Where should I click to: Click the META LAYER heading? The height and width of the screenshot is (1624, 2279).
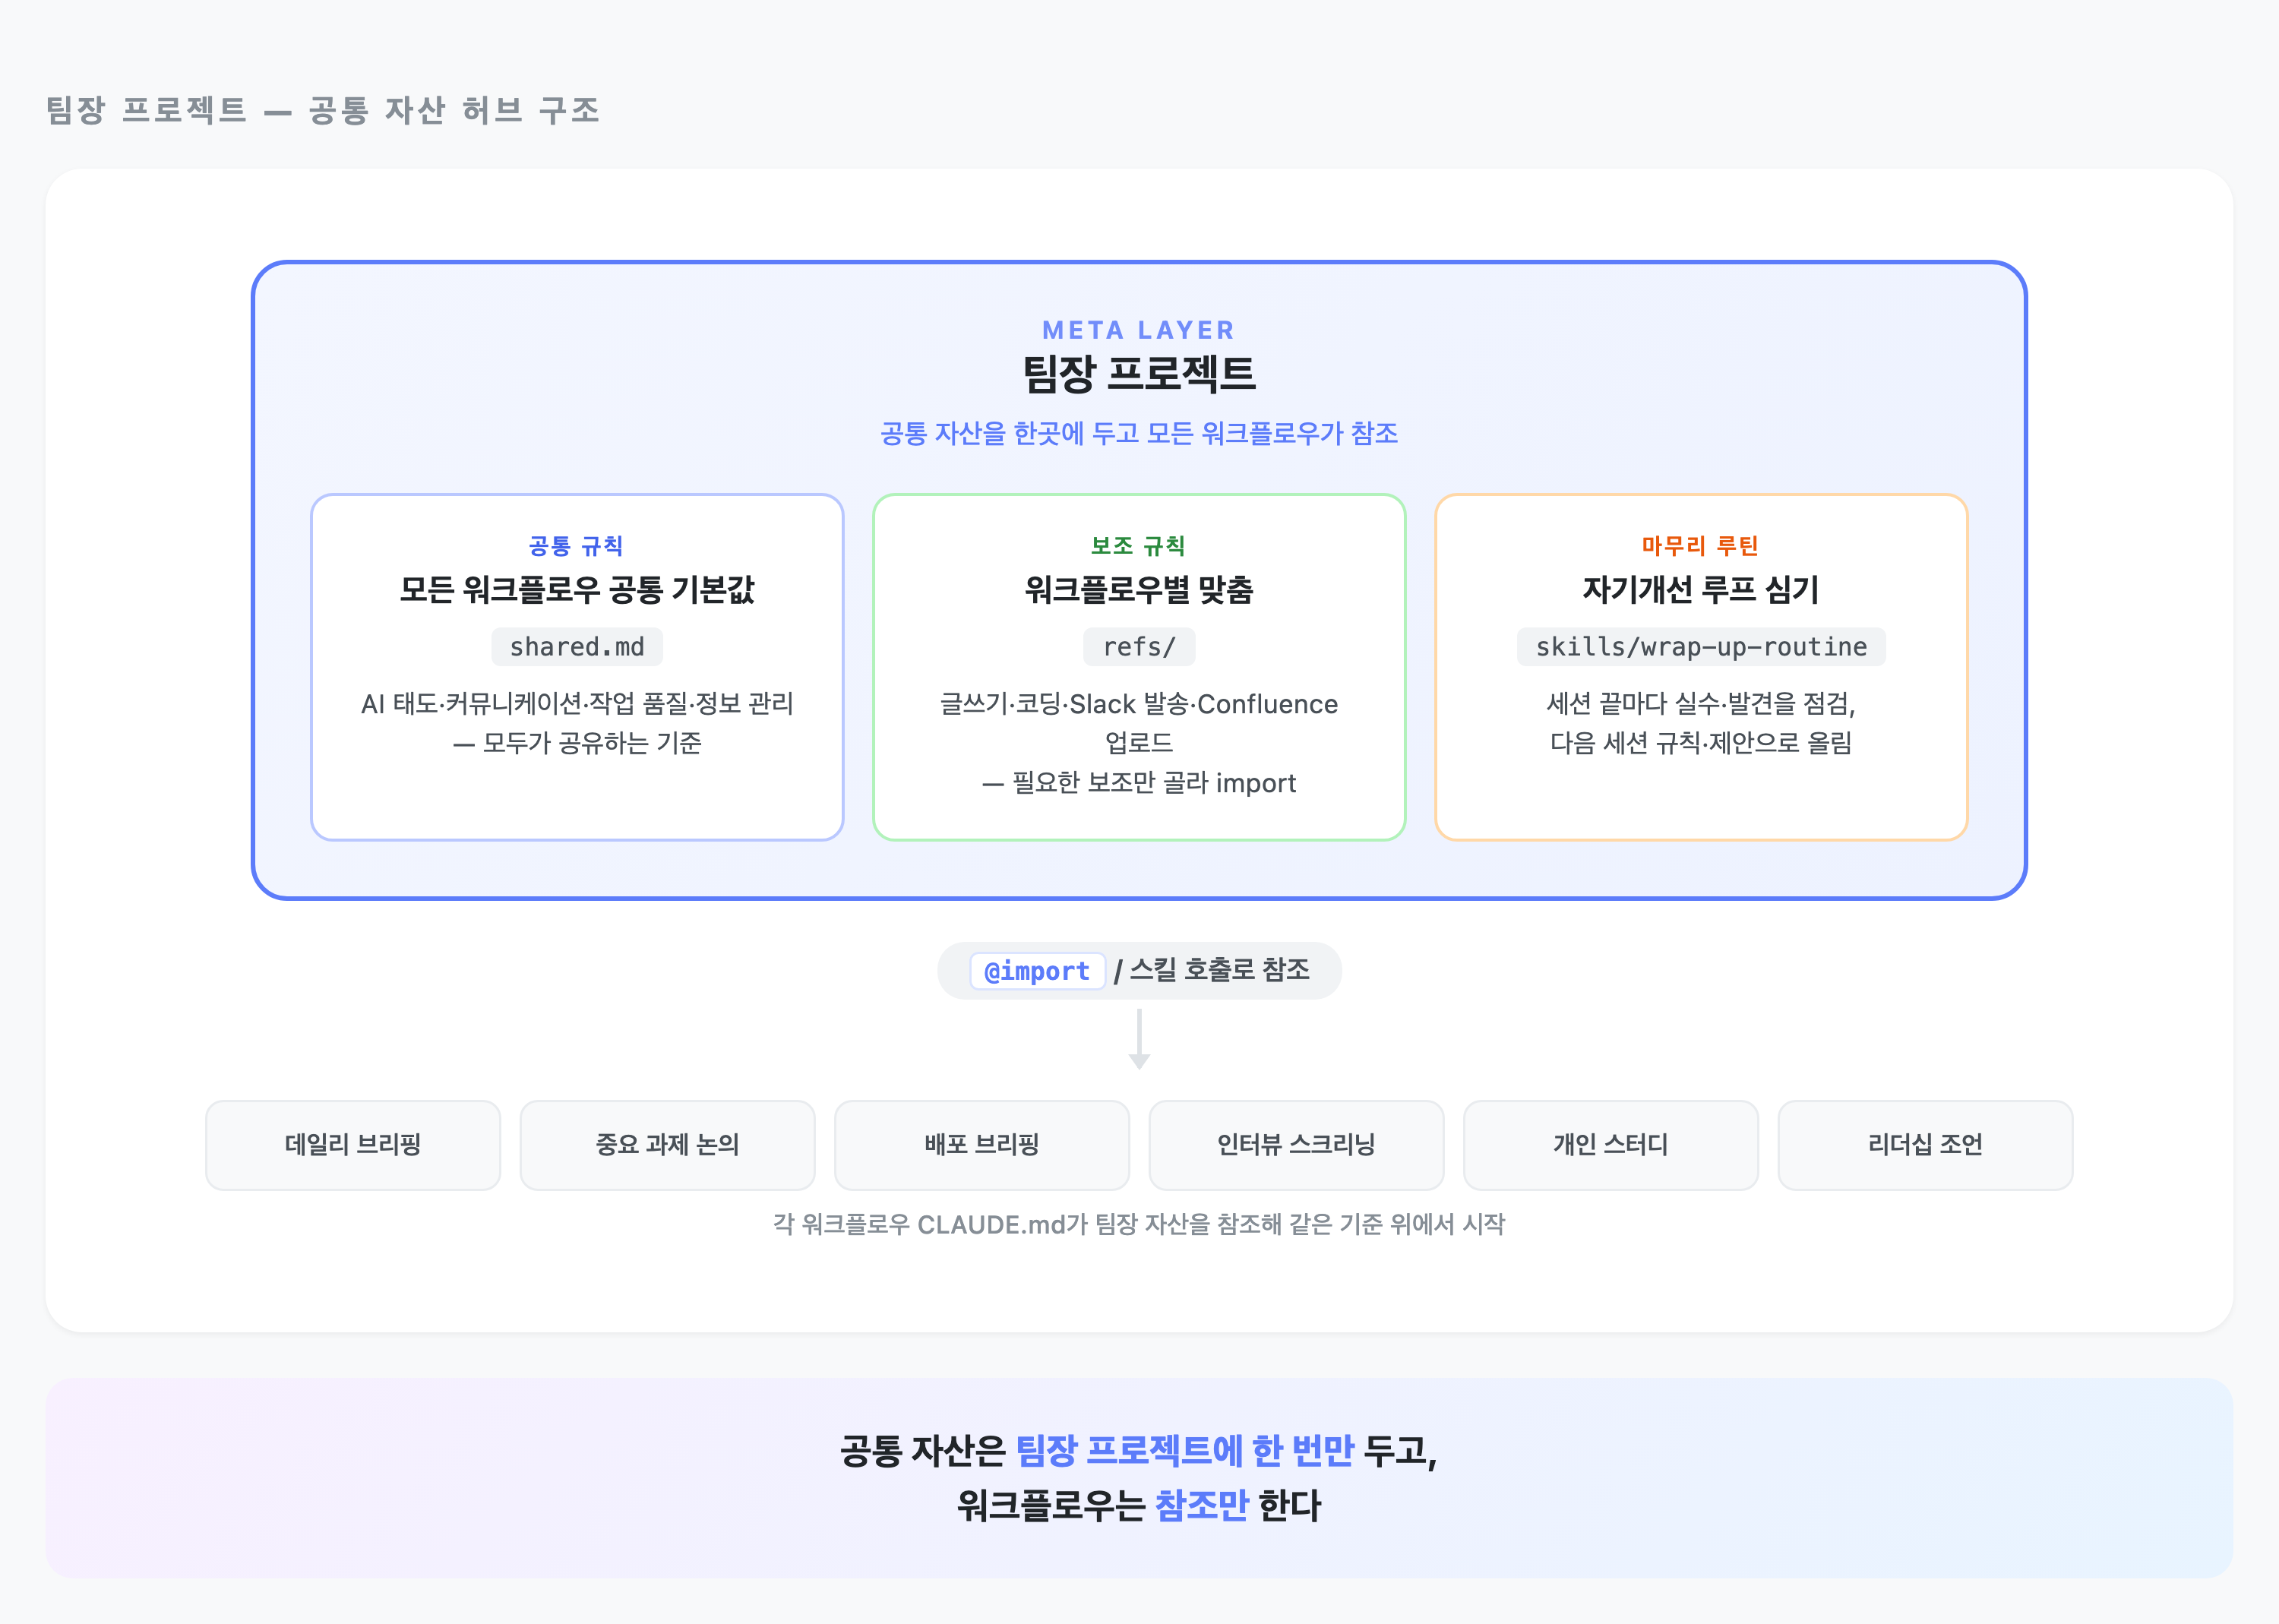(1138, 330)
